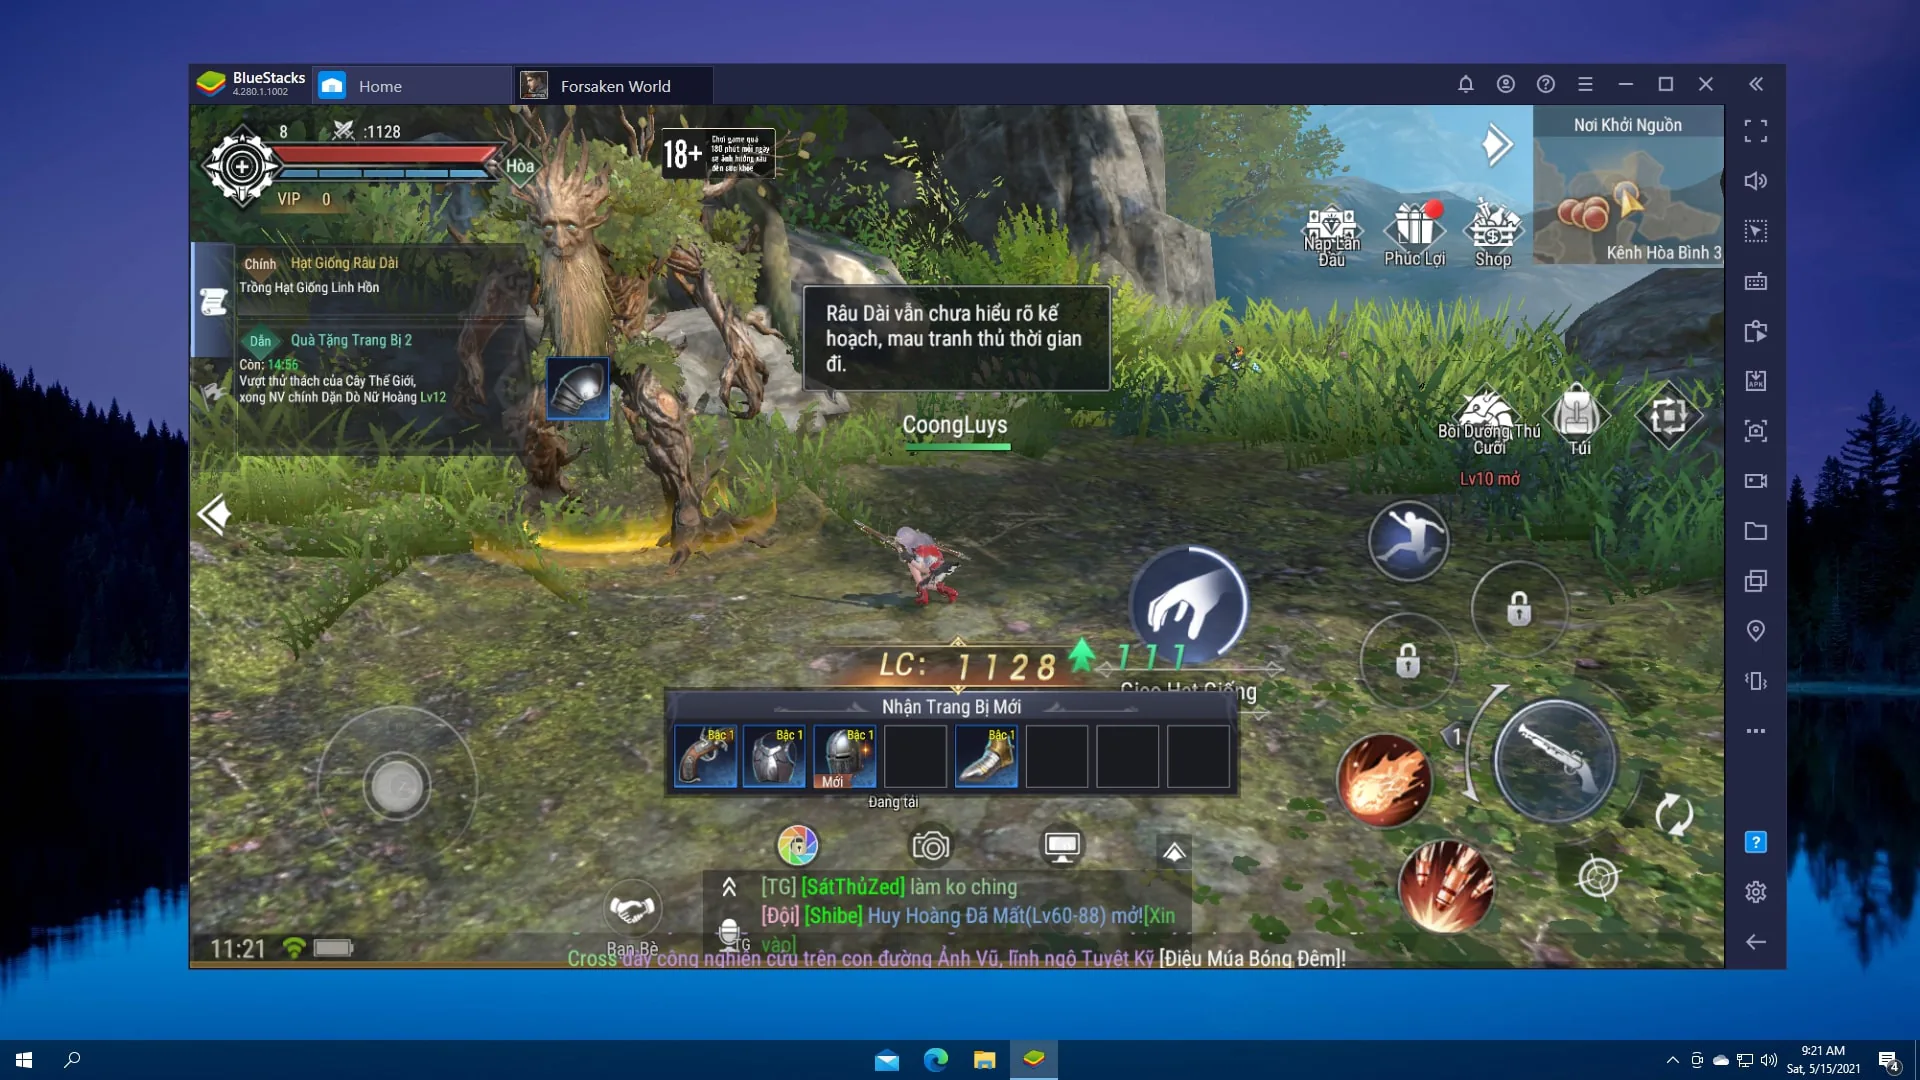
Task: Open BlueStacks settings gear in sidebar
Action: pos(1755,892)
